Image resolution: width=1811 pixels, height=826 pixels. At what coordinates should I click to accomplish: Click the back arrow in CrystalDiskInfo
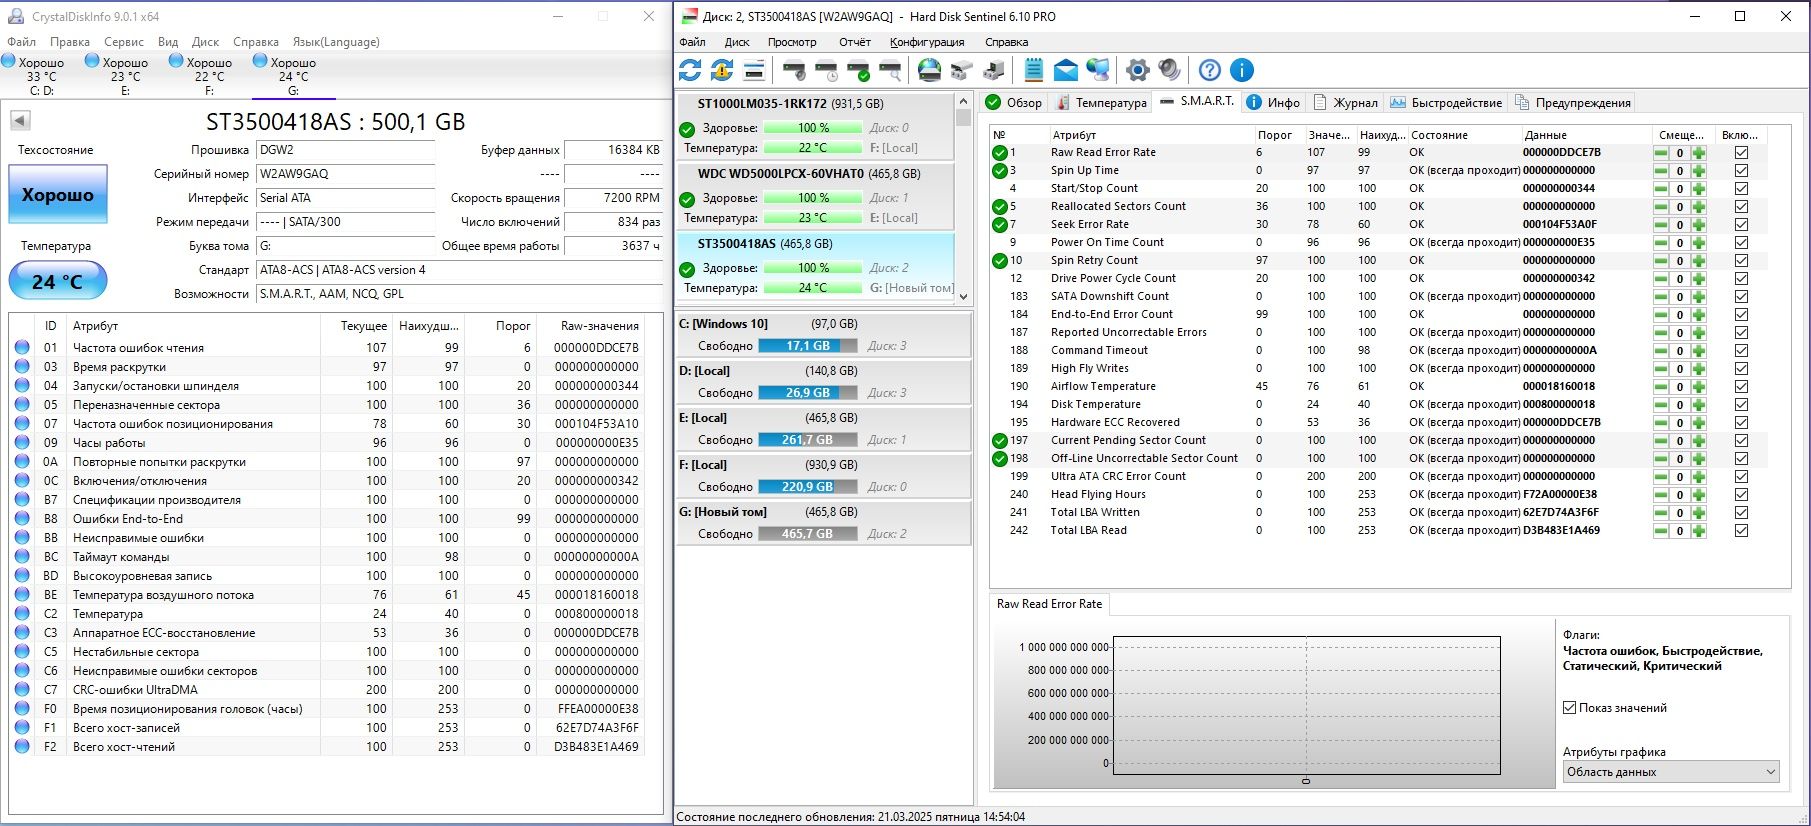point(20,121)
